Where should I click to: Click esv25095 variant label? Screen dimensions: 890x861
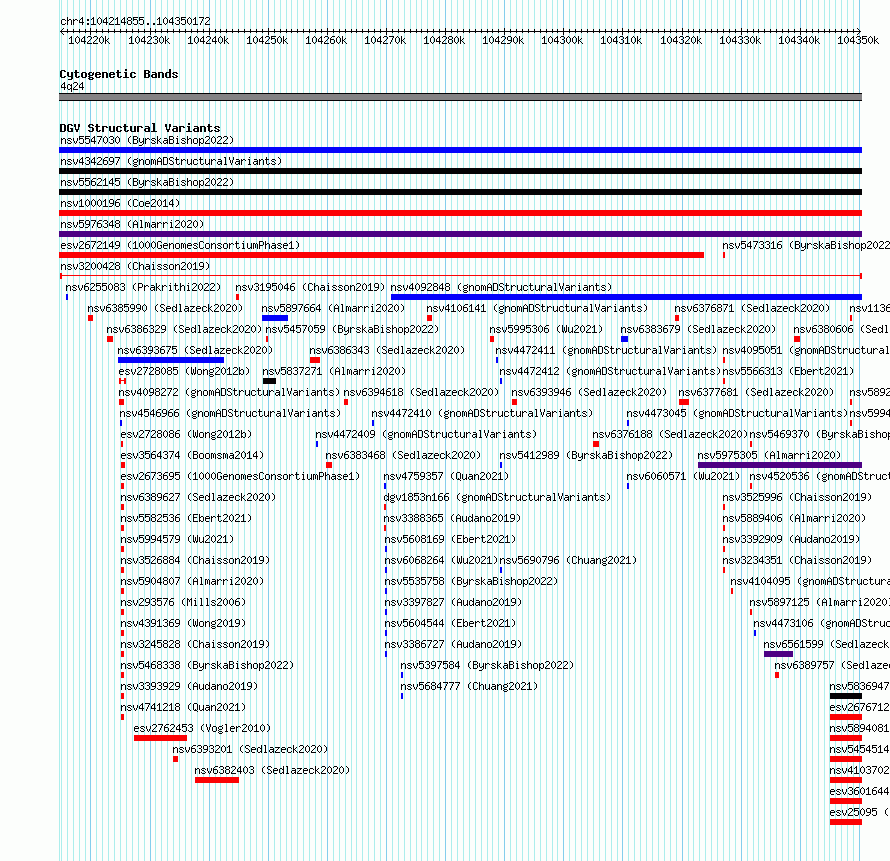click(x=859, y=812)
